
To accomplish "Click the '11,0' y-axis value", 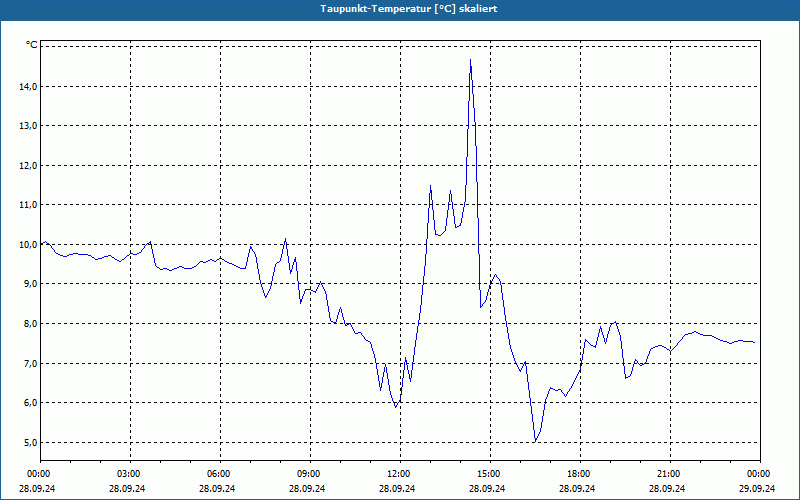I will [x=29, y=205].
